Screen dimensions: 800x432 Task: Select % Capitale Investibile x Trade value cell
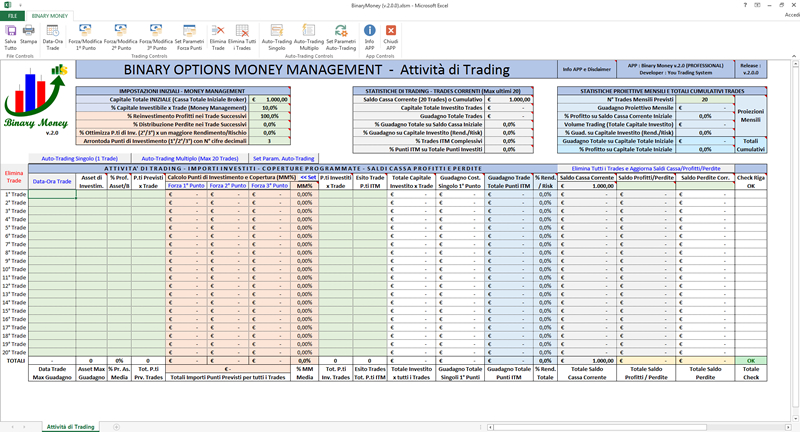tap(269, 108)
